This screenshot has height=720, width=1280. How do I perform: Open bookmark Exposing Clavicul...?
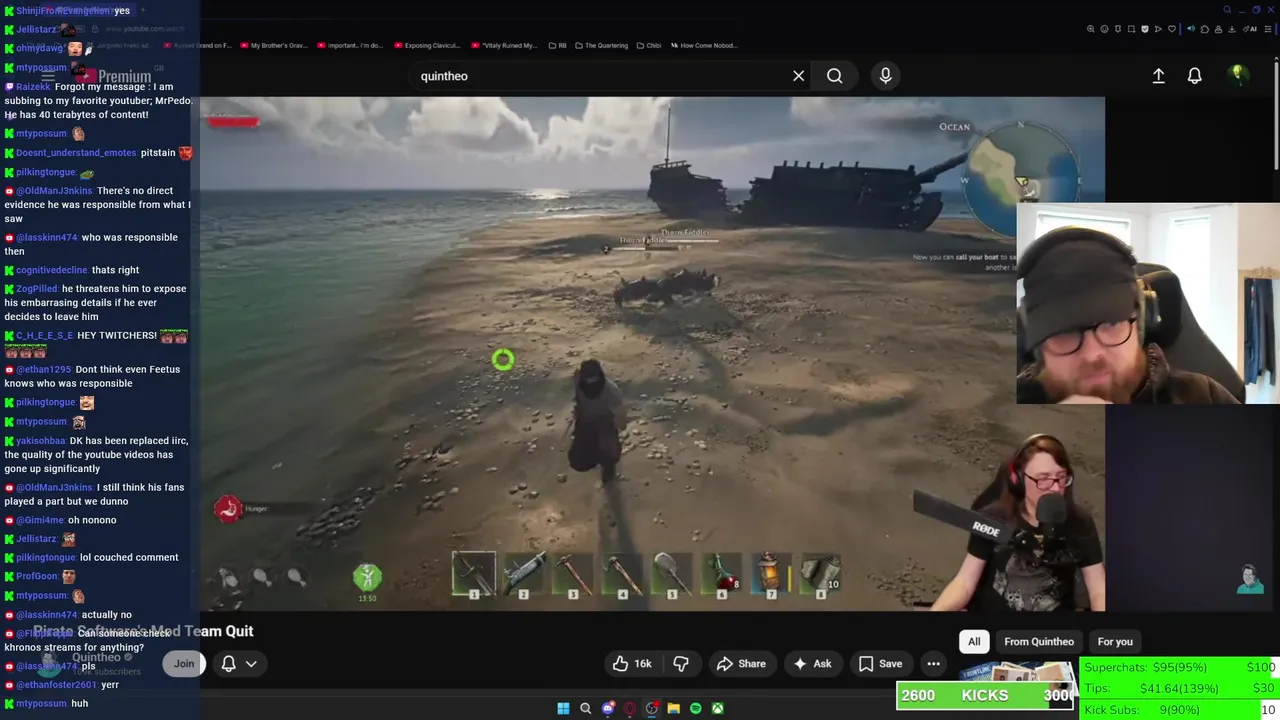tap(428, 45)
